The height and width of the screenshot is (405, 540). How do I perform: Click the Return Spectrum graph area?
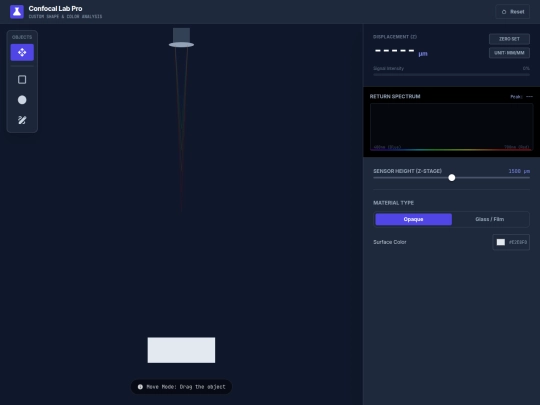click(x=451, y=127)
